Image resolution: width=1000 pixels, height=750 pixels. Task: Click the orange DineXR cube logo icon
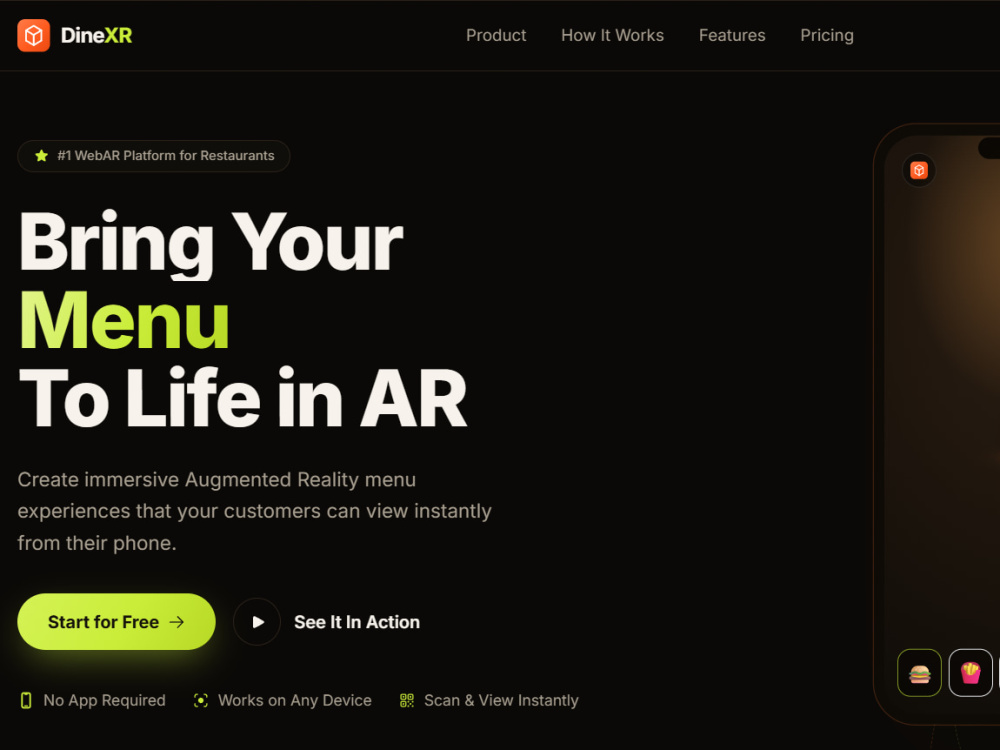pyautogui.click(x=34, y=35)
